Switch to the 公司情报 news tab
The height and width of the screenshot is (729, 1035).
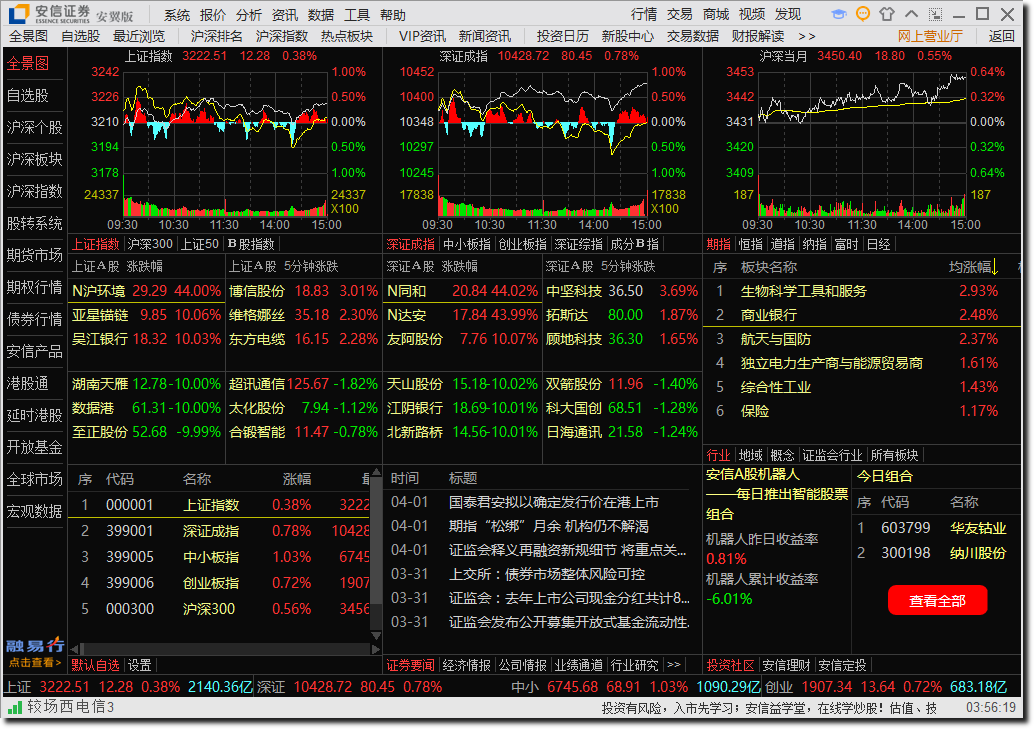point(523,665)
